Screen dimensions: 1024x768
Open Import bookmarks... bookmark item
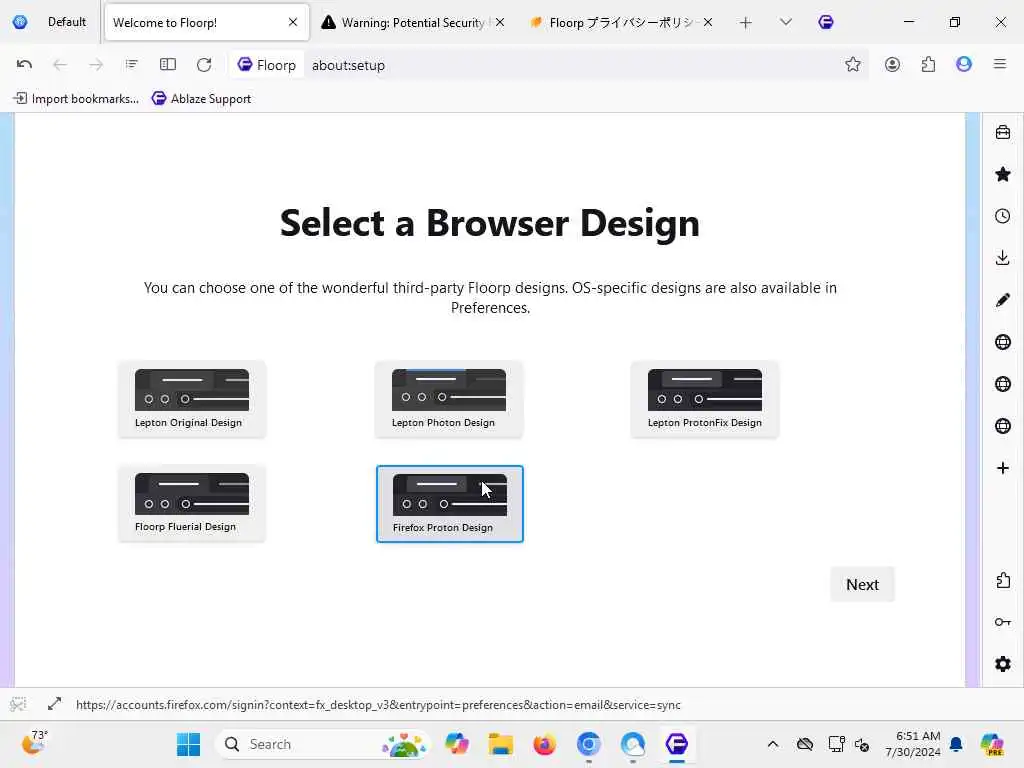coord(76,99)
